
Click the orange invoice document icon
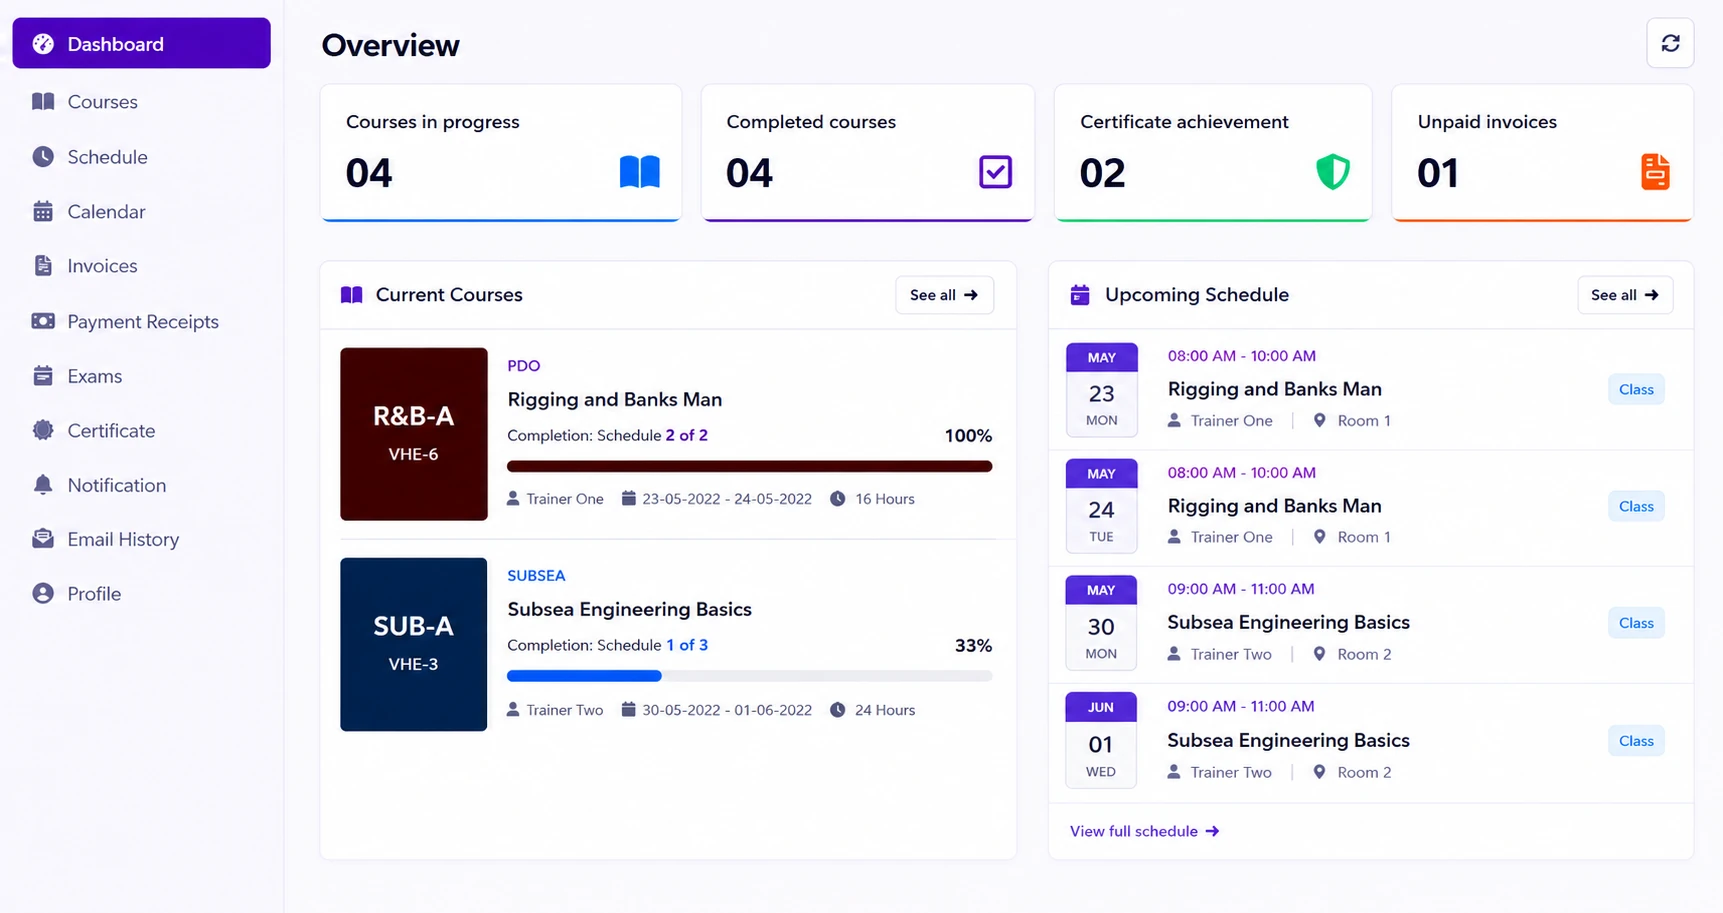(1655, 172)
